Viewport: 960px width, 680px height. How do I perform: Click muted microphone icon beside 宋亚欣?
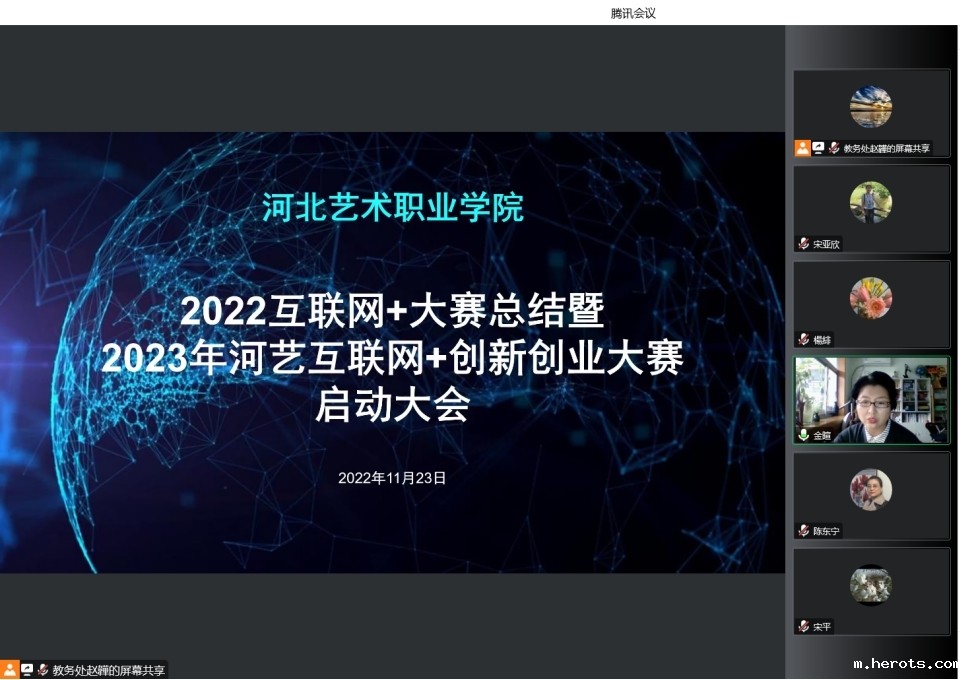(803, 244)
